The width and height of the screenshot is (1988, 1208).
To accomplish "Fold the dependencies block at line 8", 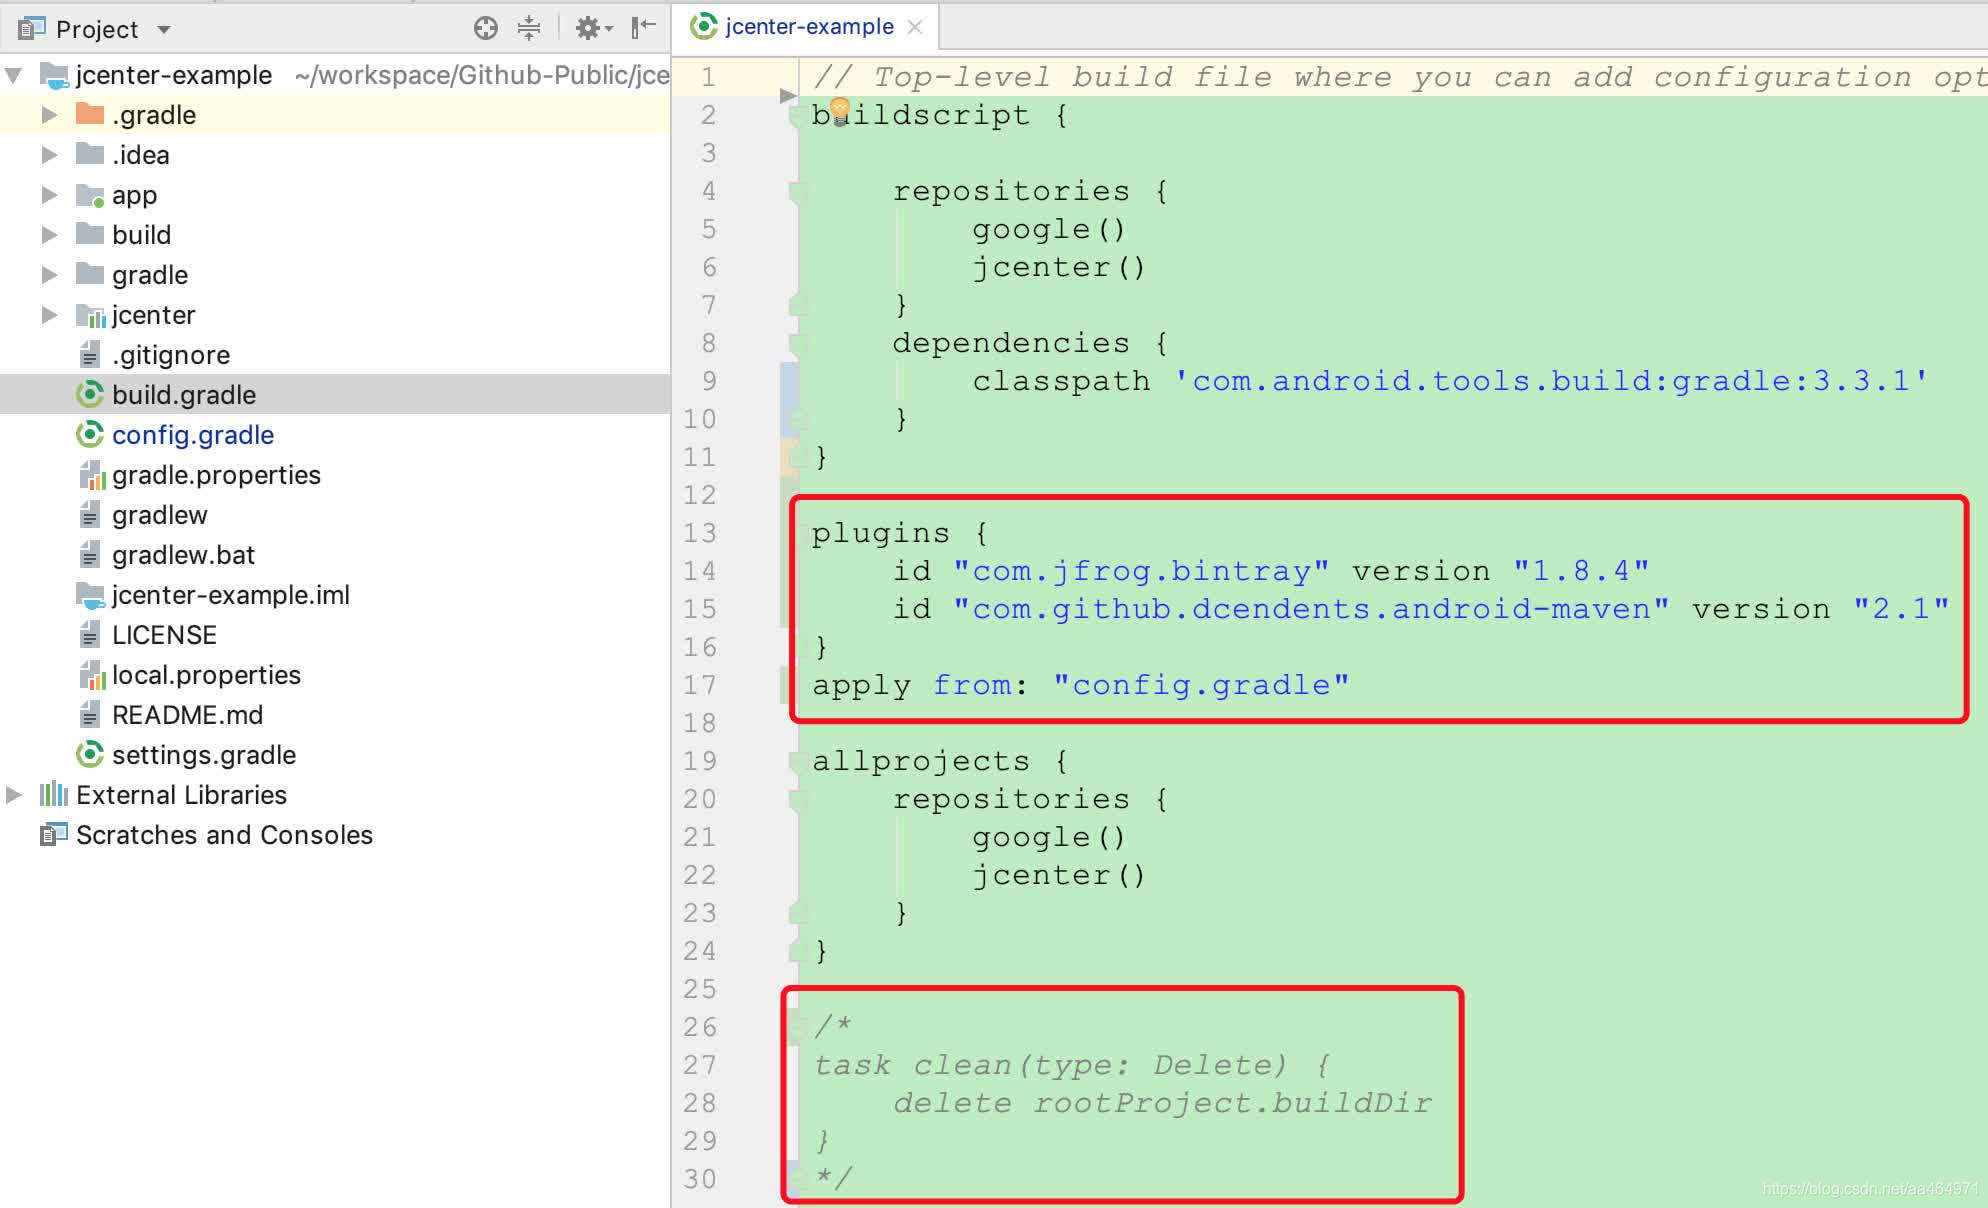I will click(797, 344).
